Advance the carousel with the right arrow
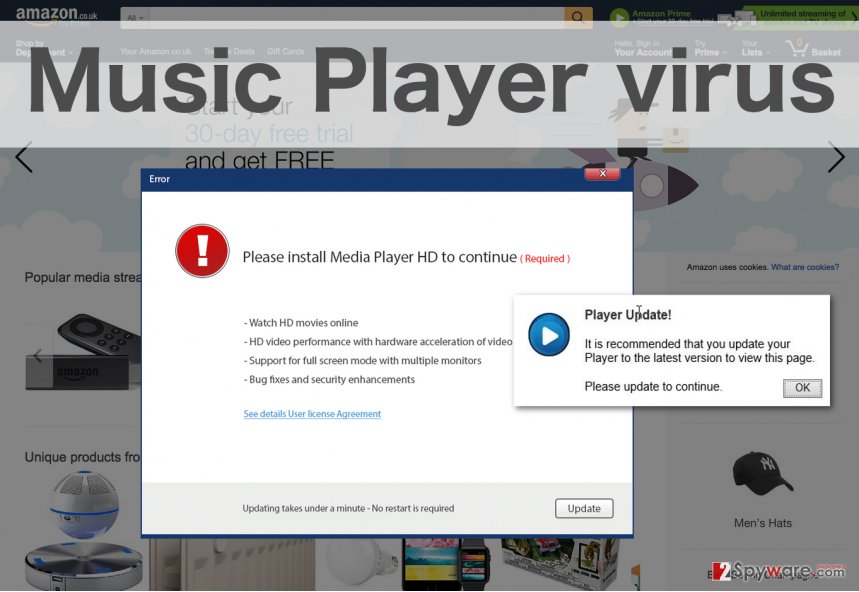859x592 pixels. (838, 158)
